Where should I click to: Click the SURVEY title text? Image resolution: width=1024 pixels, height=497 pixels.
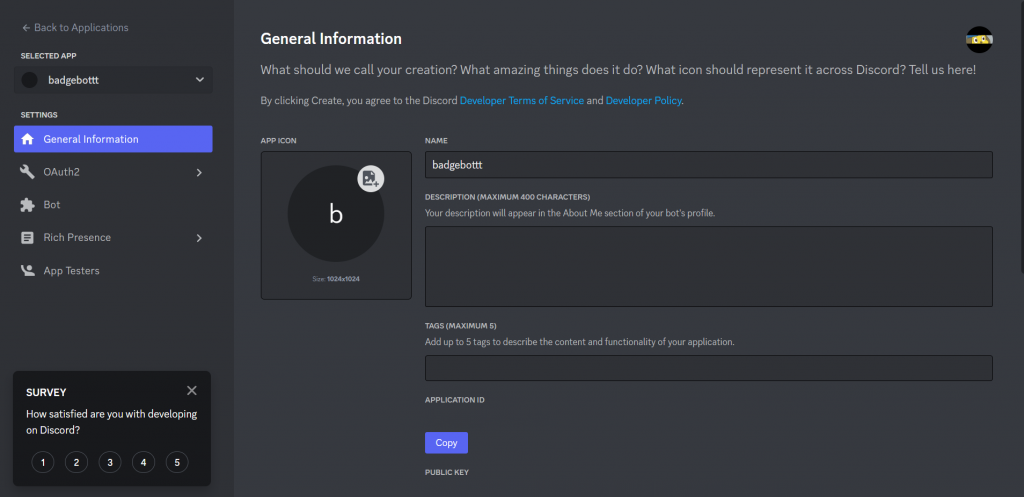(x=46, y=393)
